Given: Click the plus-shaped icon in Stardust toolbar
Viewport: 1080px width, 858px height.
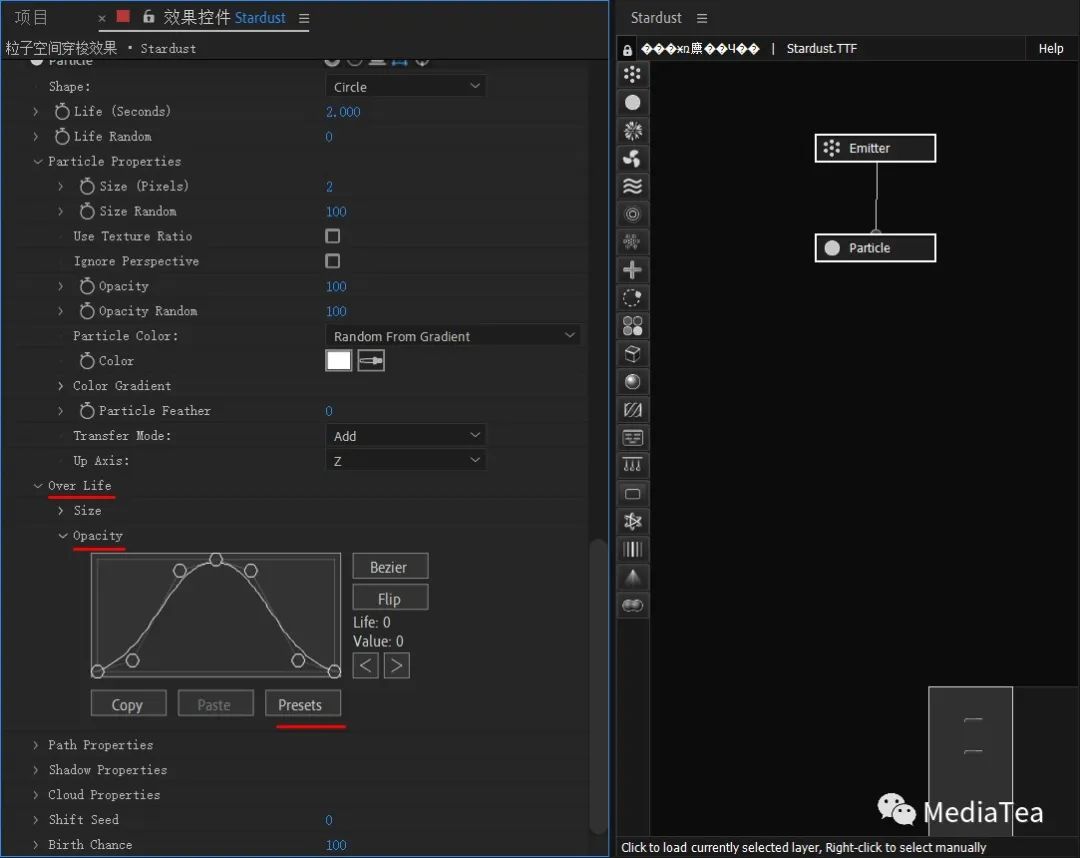Looking at the screenshot, I should coord(632,270).
